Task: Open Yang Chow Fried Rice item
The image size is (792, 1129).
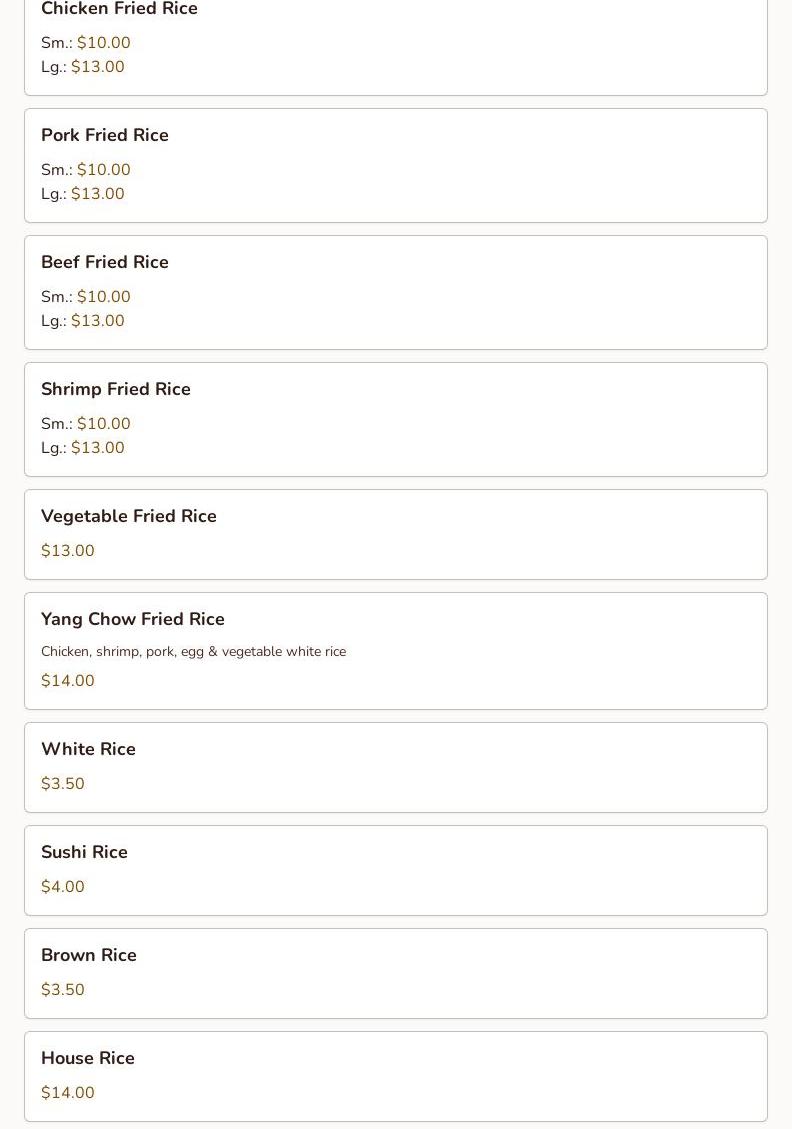Action: [133, 619]
